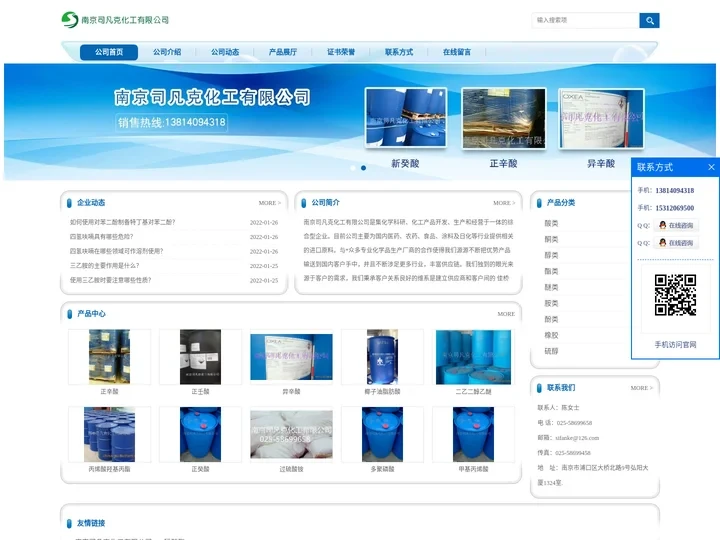
Task: Open the 公司首页 navigation tab
Action: 109,52
